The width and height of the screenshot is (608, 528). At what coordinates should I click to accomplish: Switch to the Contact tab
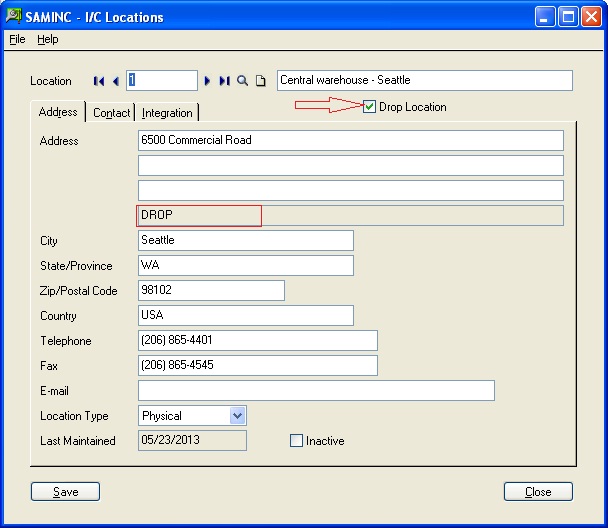pyautogui.click(x=111, y=113)
